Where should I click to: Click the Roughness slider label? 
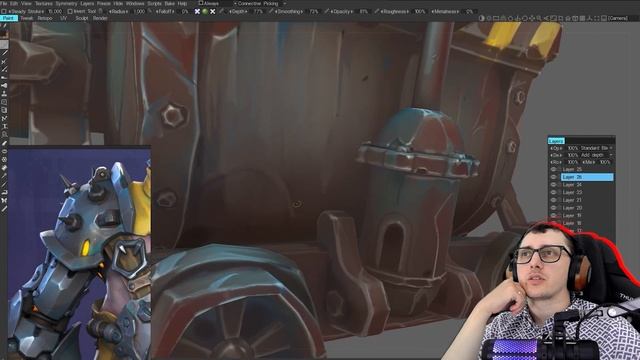pyautogui.click(x=395, y=11)
